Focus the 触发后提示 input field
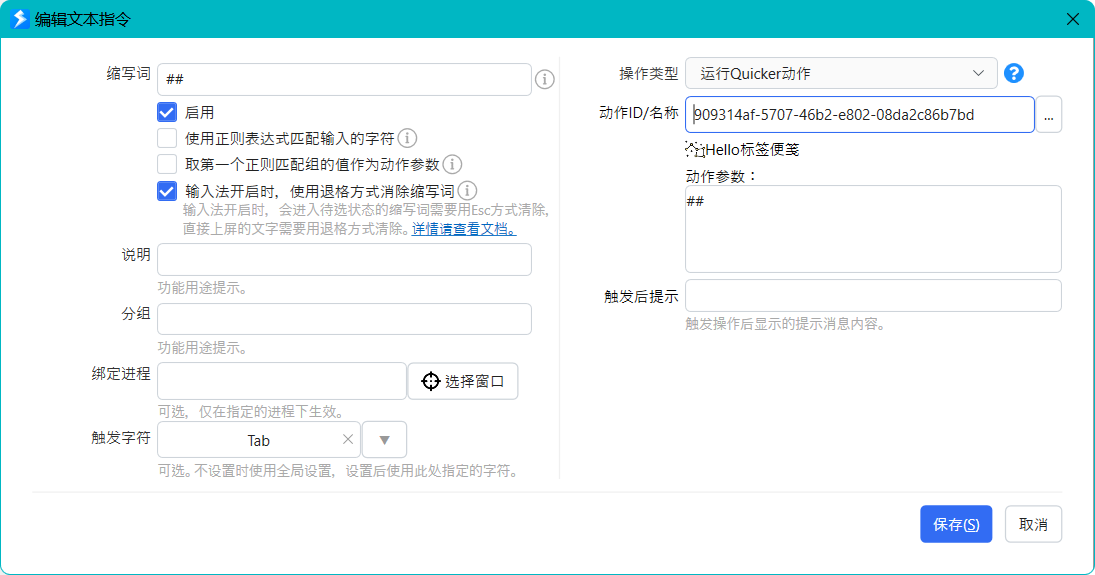The width and height of the screenshot is (1095, 575). (873, 296)
